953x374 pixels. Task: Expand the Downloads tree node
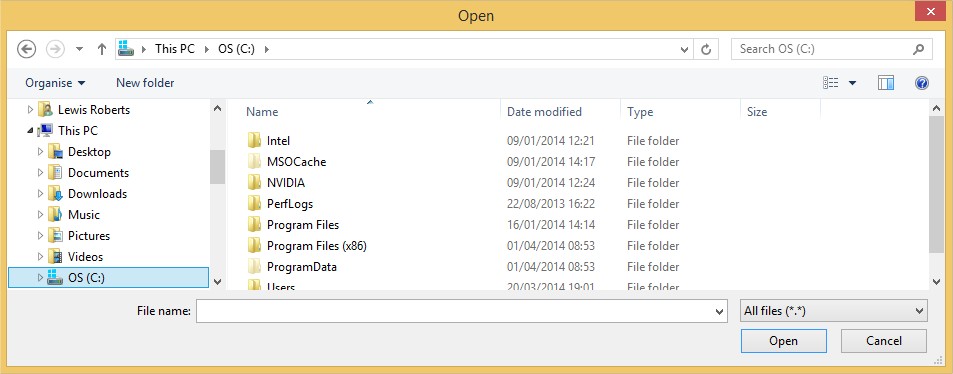(41, 194)
